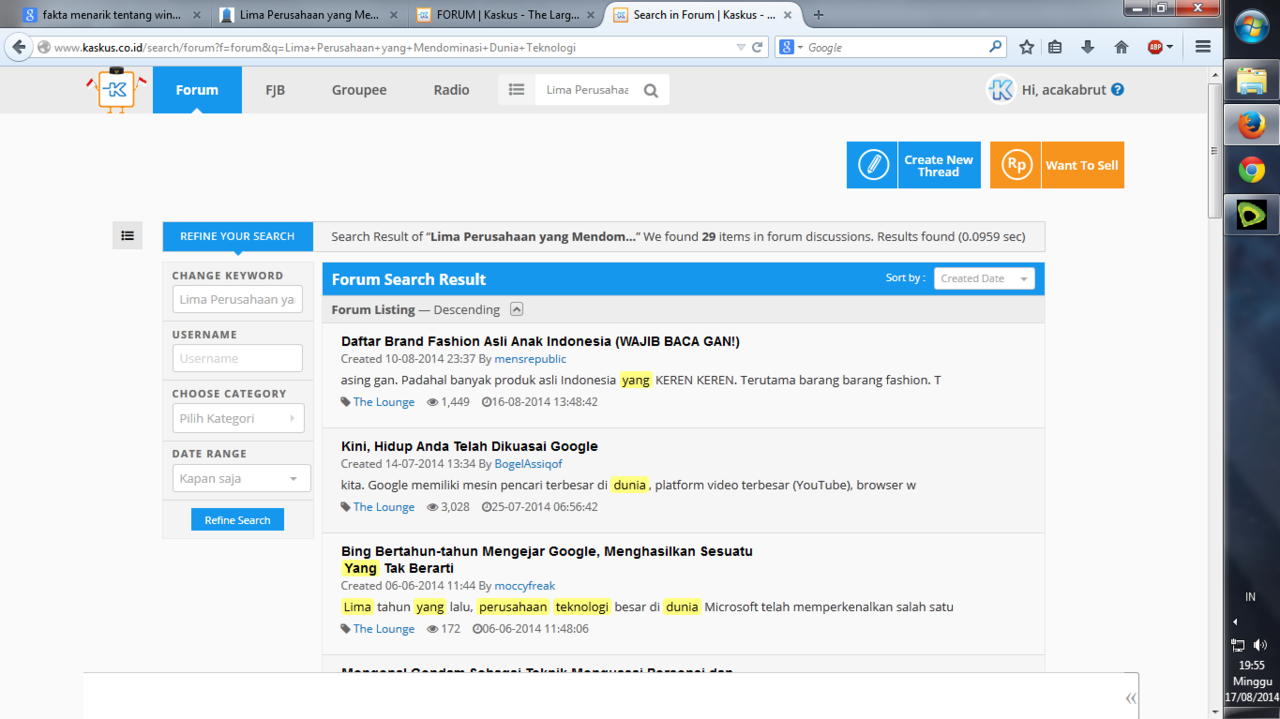Click the magnifier icon in Kaskus search
1280x719 pixels.
651,90
